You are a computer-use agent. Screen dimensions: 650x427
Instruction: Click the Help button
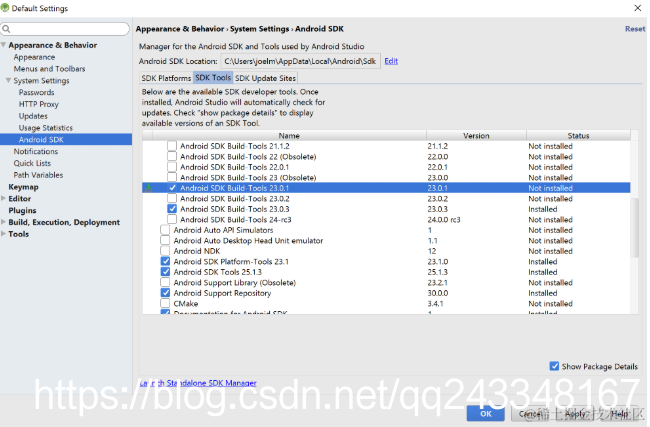[620, 413]
